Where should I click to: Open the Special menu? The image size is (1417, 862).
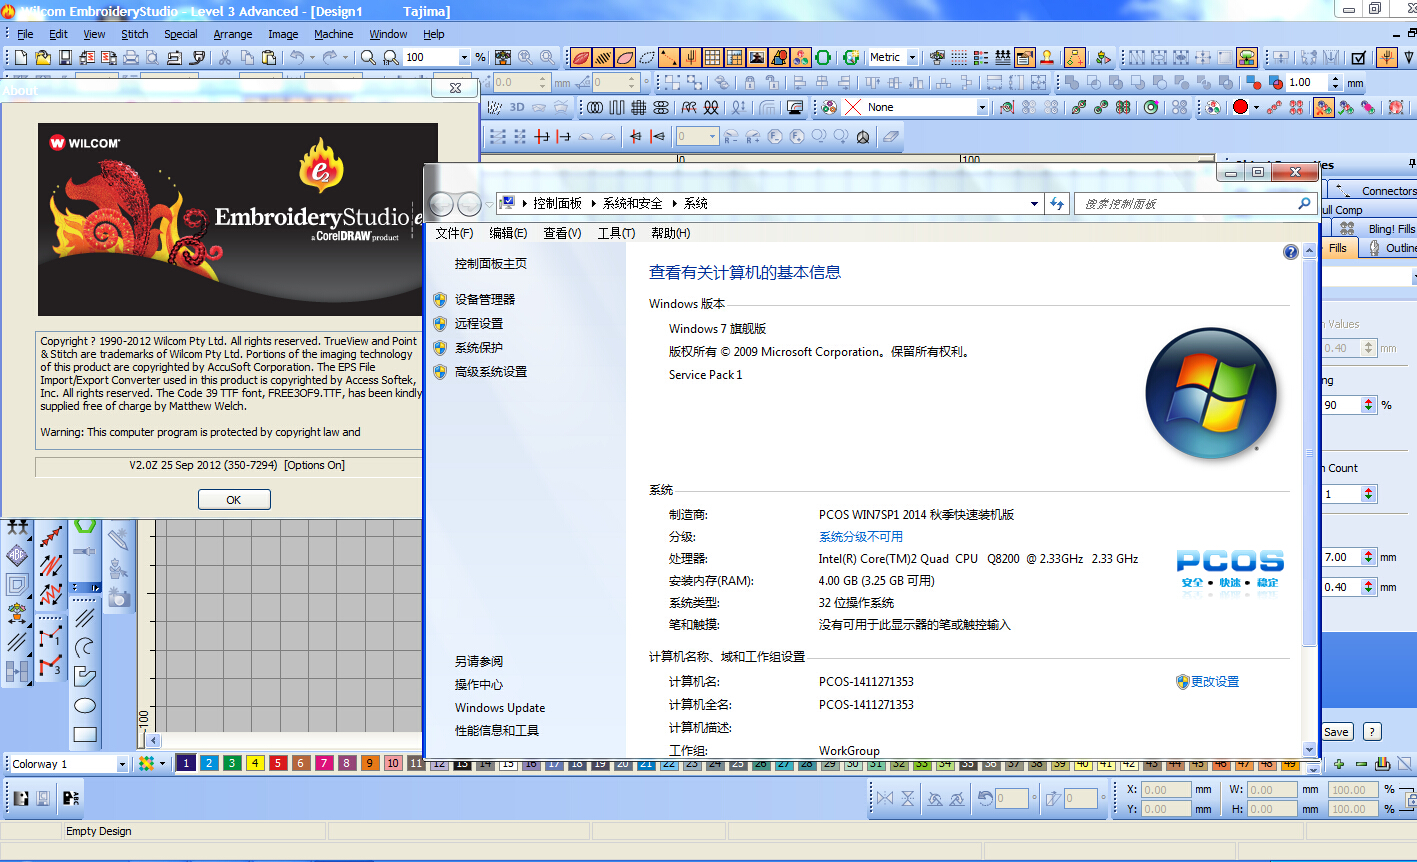(x=181, y=34)
